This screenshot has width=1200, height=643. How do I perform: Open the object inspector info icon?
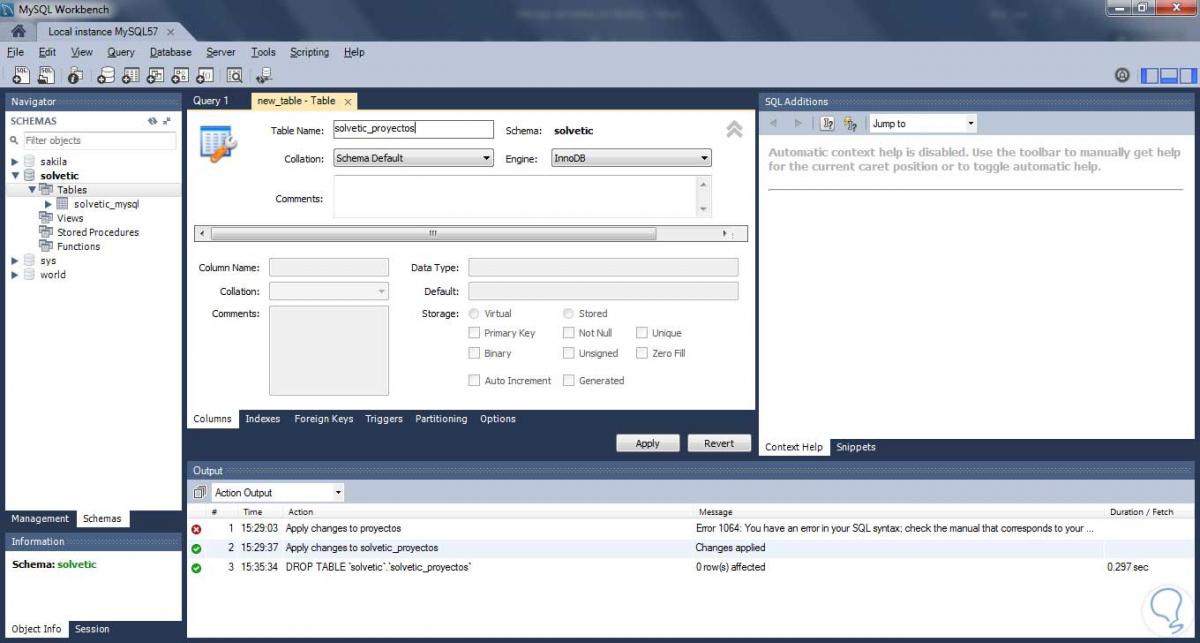(75, 75)
